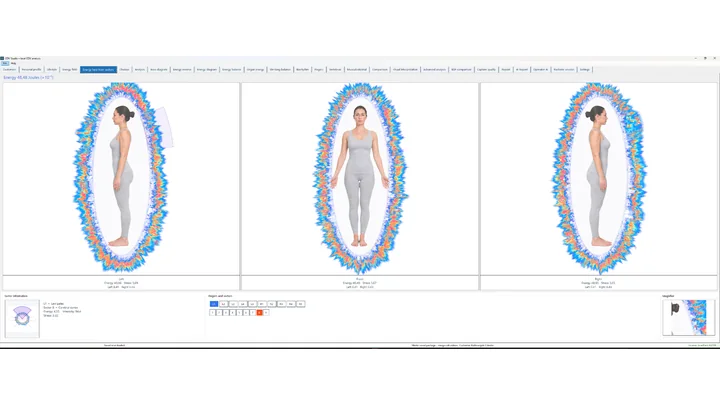Select the second finger button in the row
The image size is (720, 405).
[223, 304]
